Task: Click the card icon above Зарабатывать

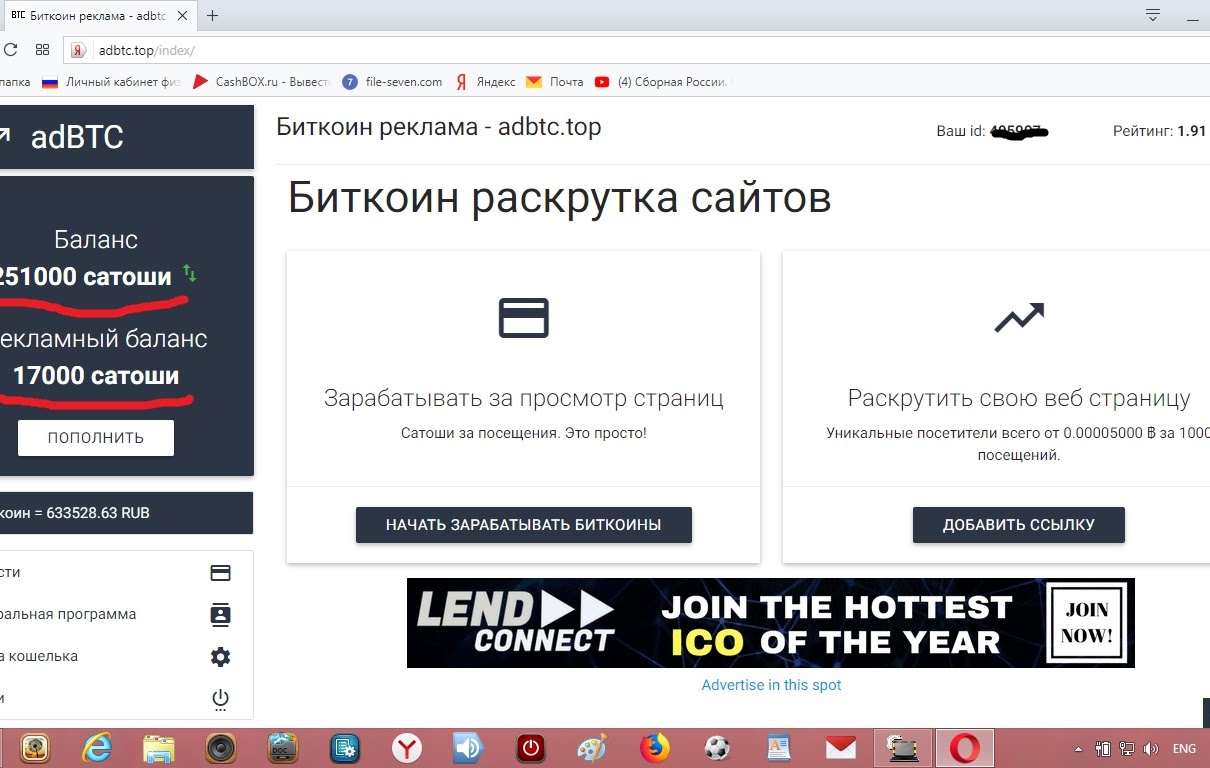Action: (523, 318)
